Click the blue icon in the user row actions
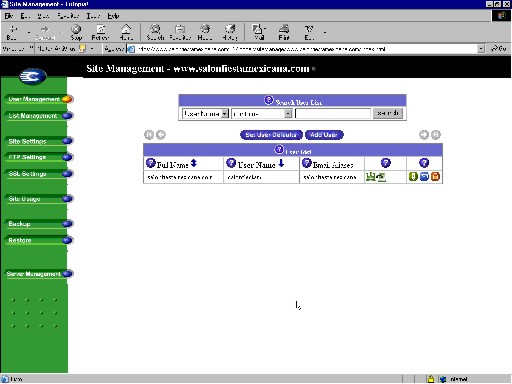The width and height of the screenshot is (512, 384). [x=424, y=177]
